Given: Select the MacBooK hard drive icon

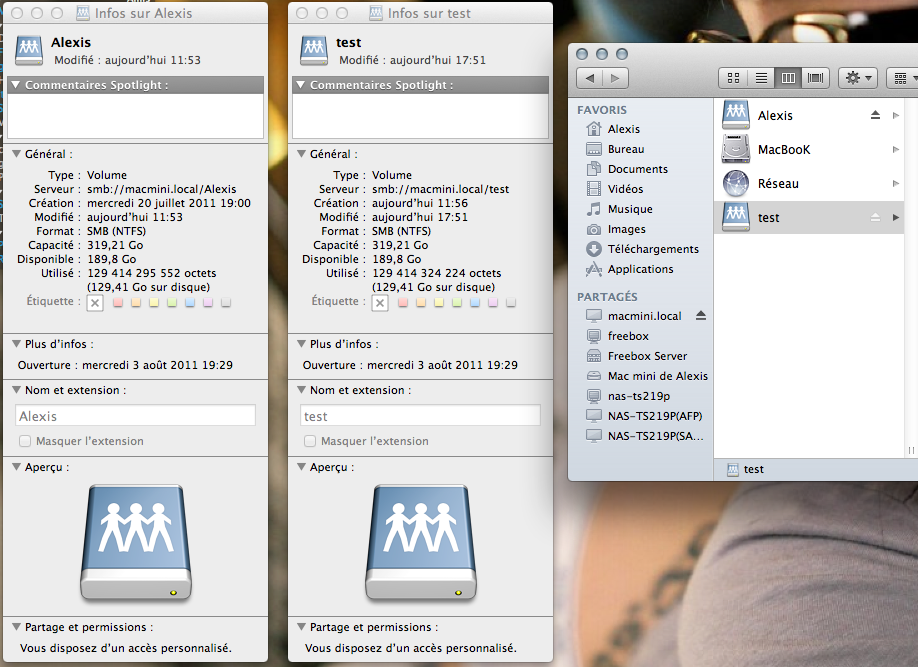Looking at the screenshot, I should click(x=736, y=149).
